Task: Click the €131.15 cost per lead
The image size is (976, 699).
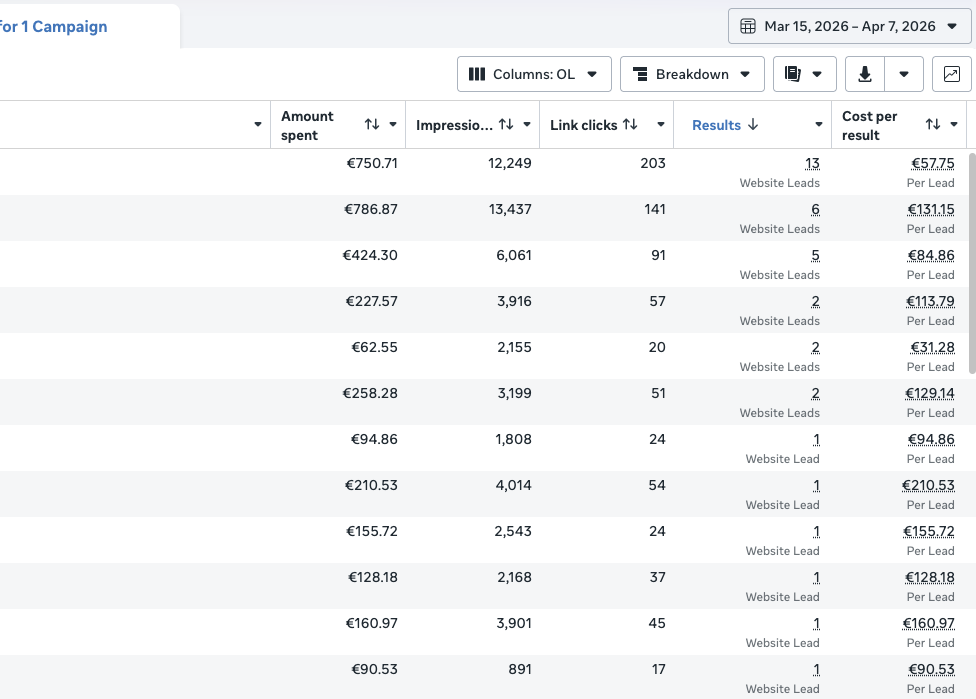Action: (931, 209)
